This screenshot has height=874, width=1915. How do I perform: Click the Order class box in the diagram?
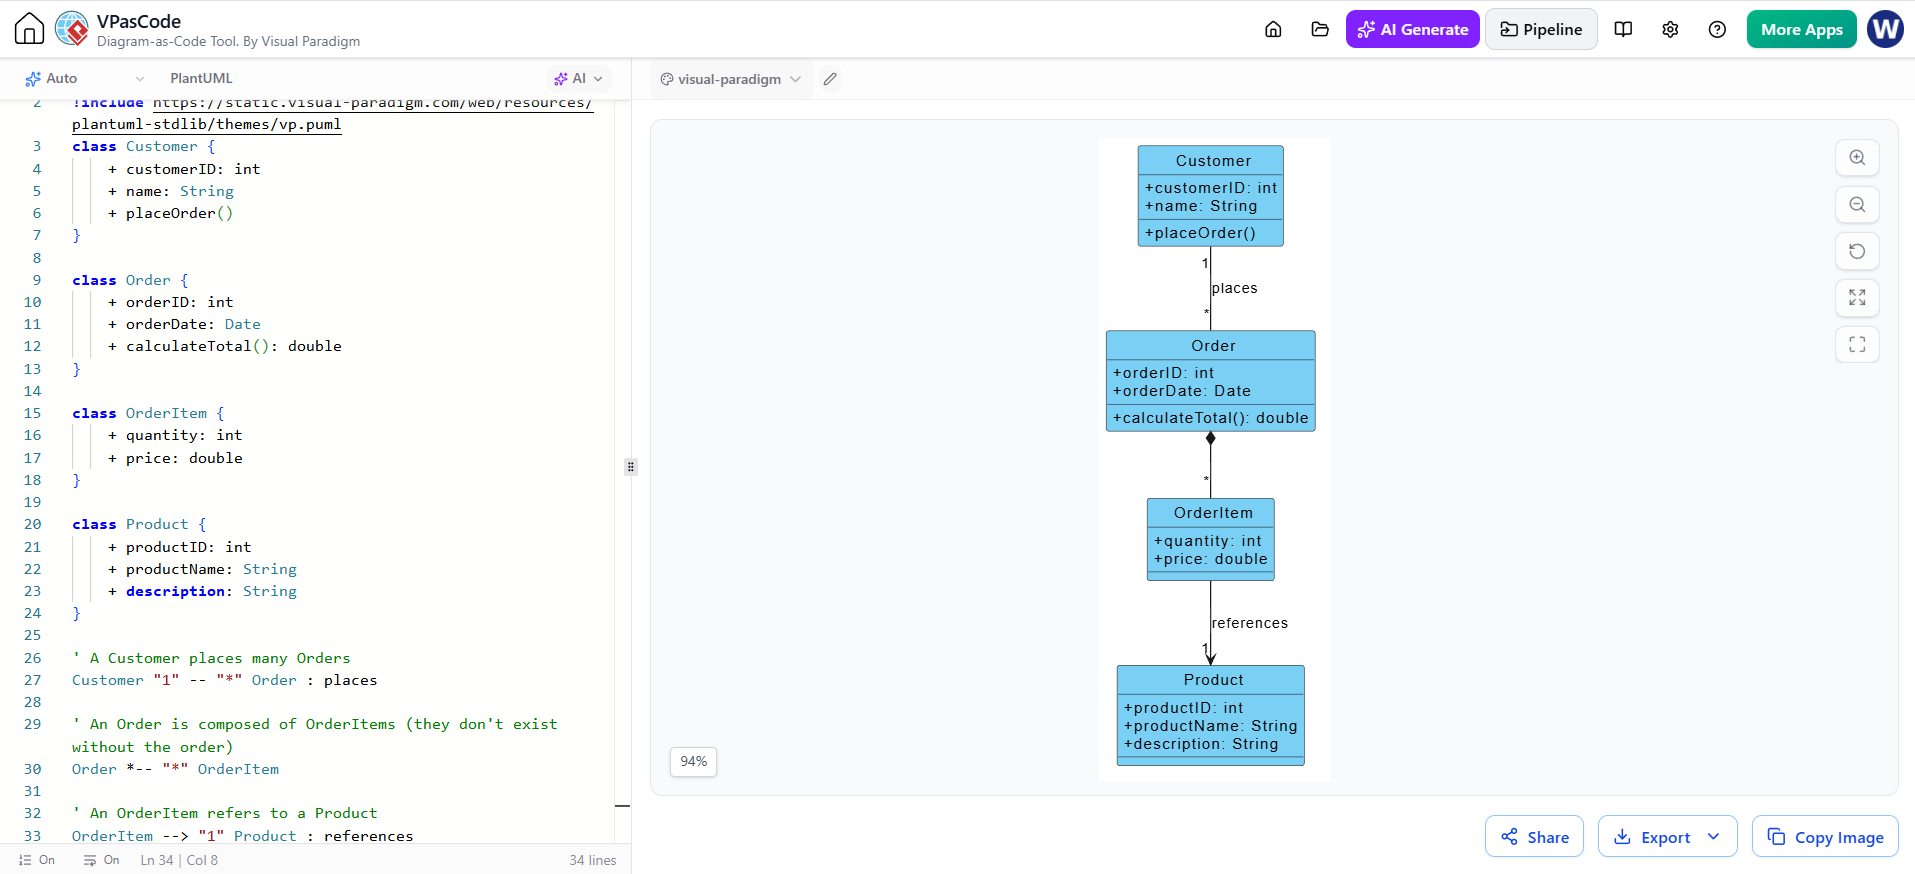[x=1210, y=381]
